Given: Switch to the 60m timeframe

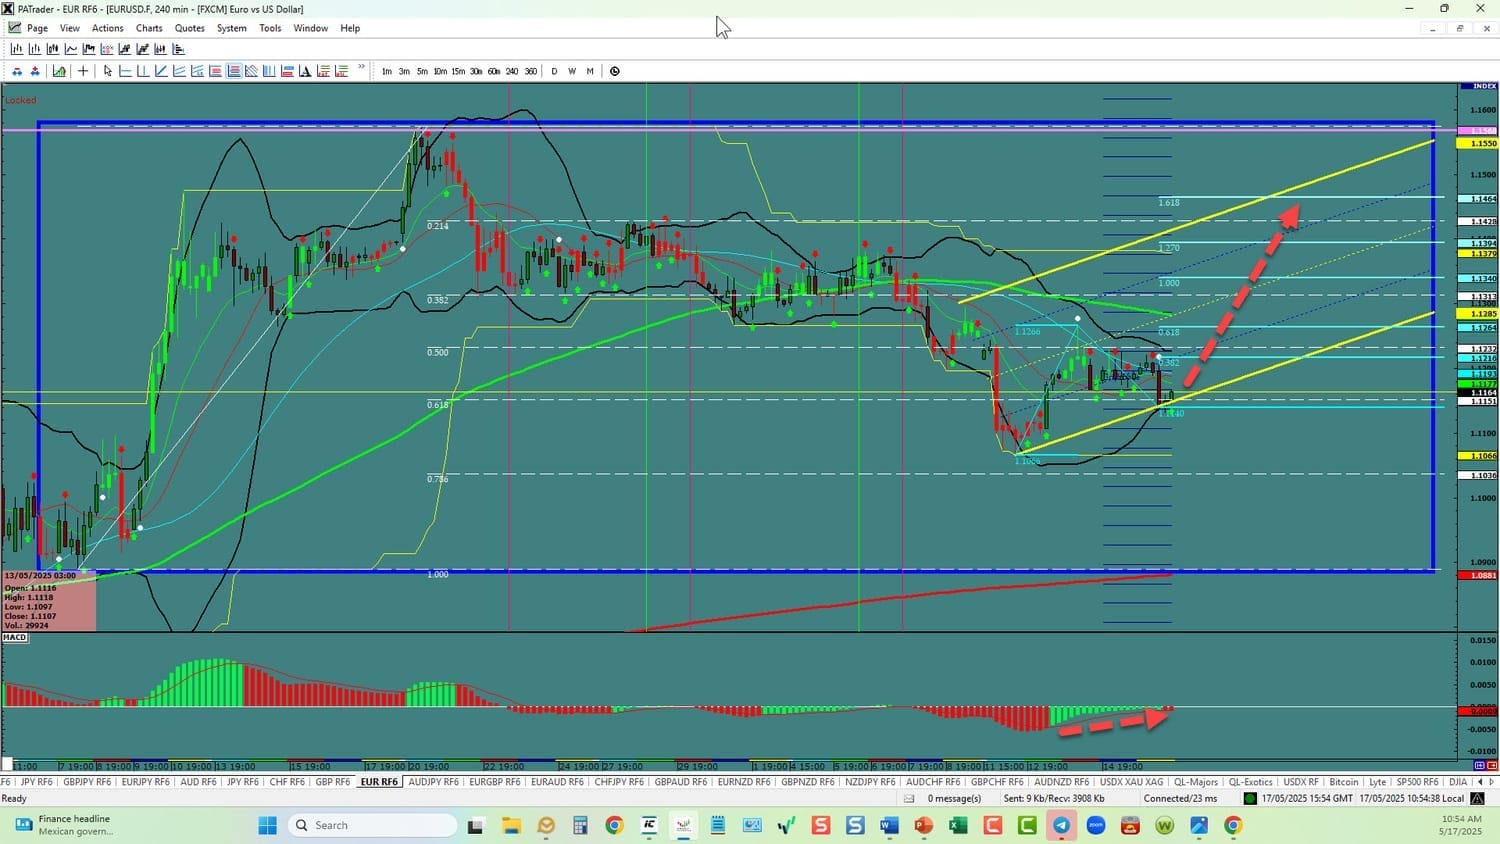Looking at the screenshot, I should click(x=494, y=71).
